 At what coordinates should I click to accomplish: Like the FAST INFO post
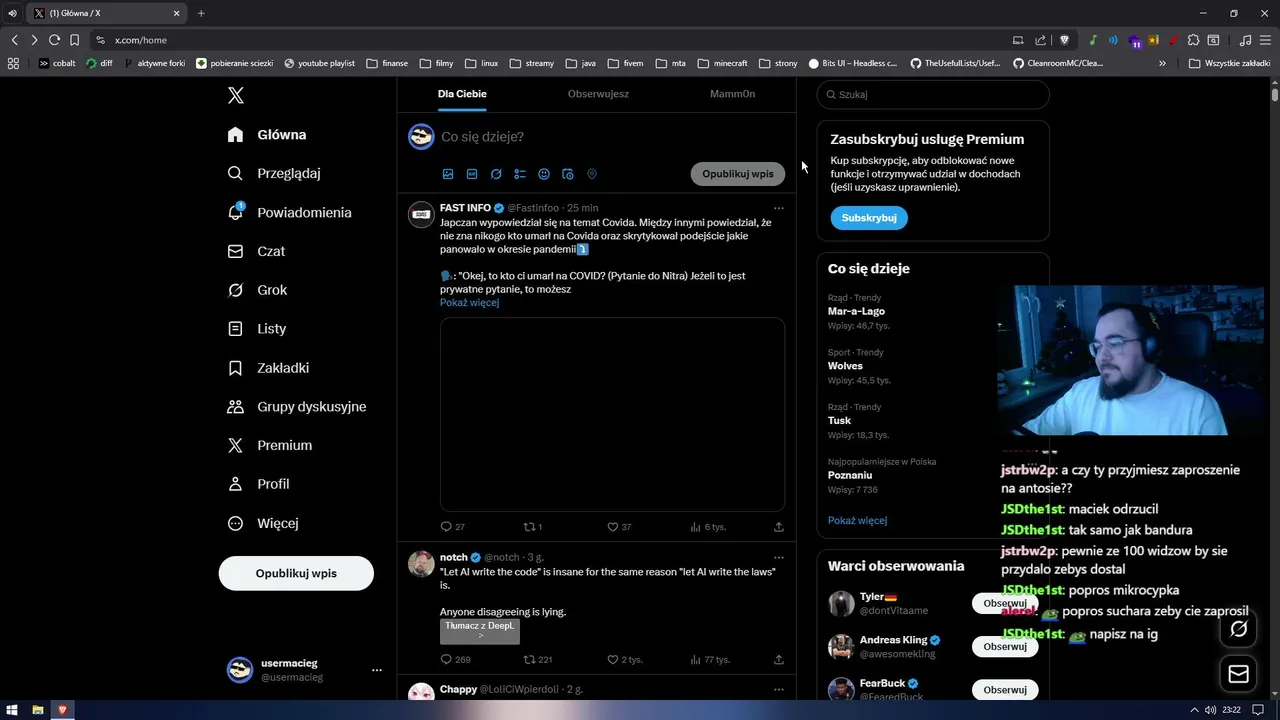coord(619,527)
